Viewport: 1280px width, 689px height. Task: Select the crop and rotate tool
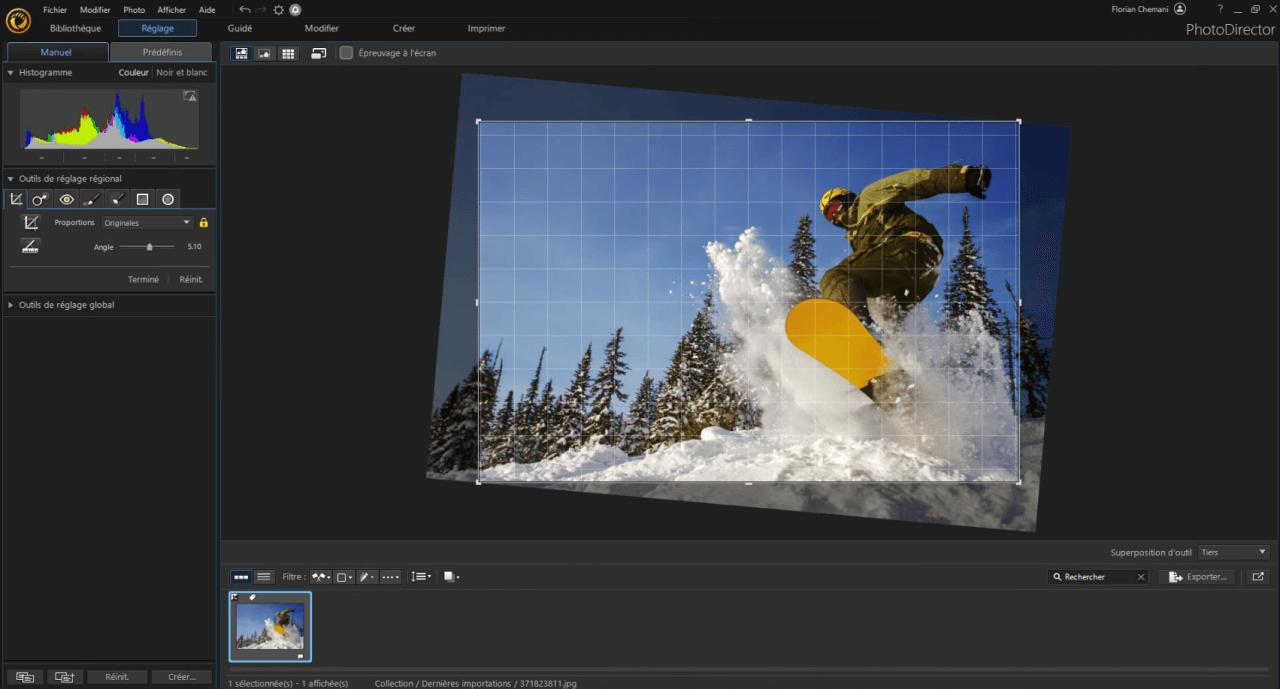coord(15,199)
